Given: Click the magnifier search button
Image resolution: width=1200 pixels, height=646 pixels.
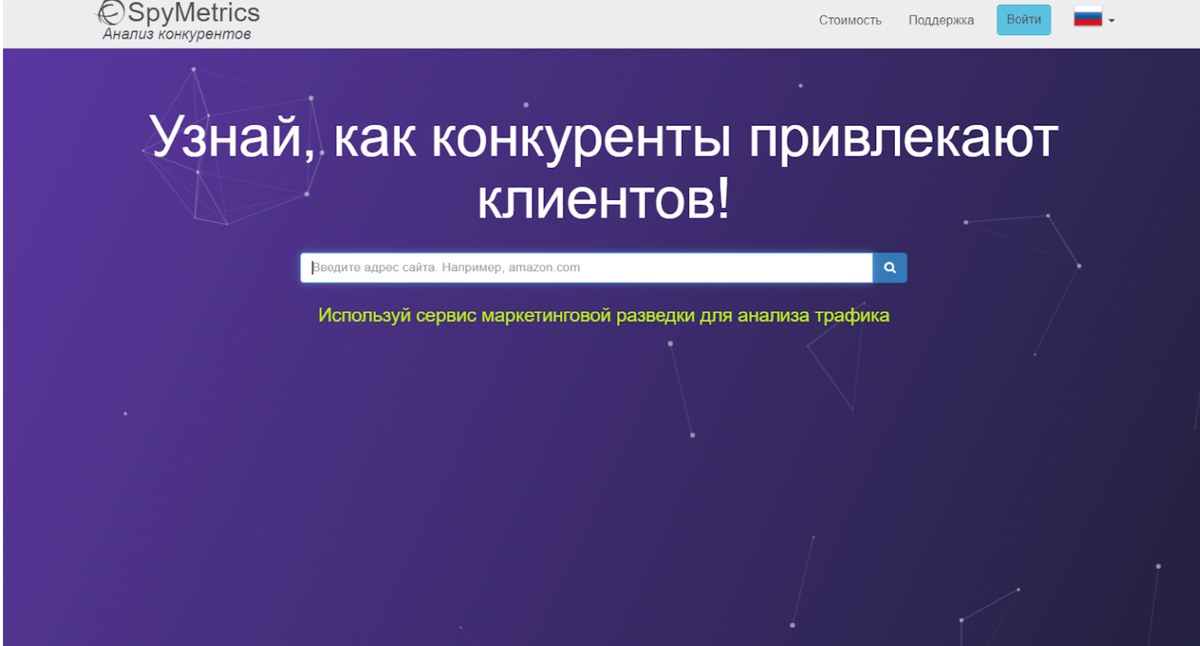Looking at the screenshot, I should (x=890, y=268).
